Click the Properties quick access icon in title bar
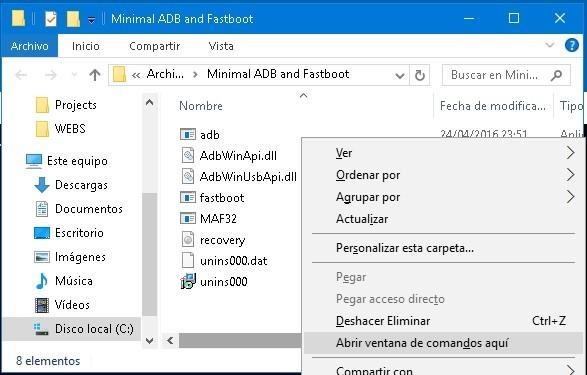Screen dimensions: 587x375 50,19
